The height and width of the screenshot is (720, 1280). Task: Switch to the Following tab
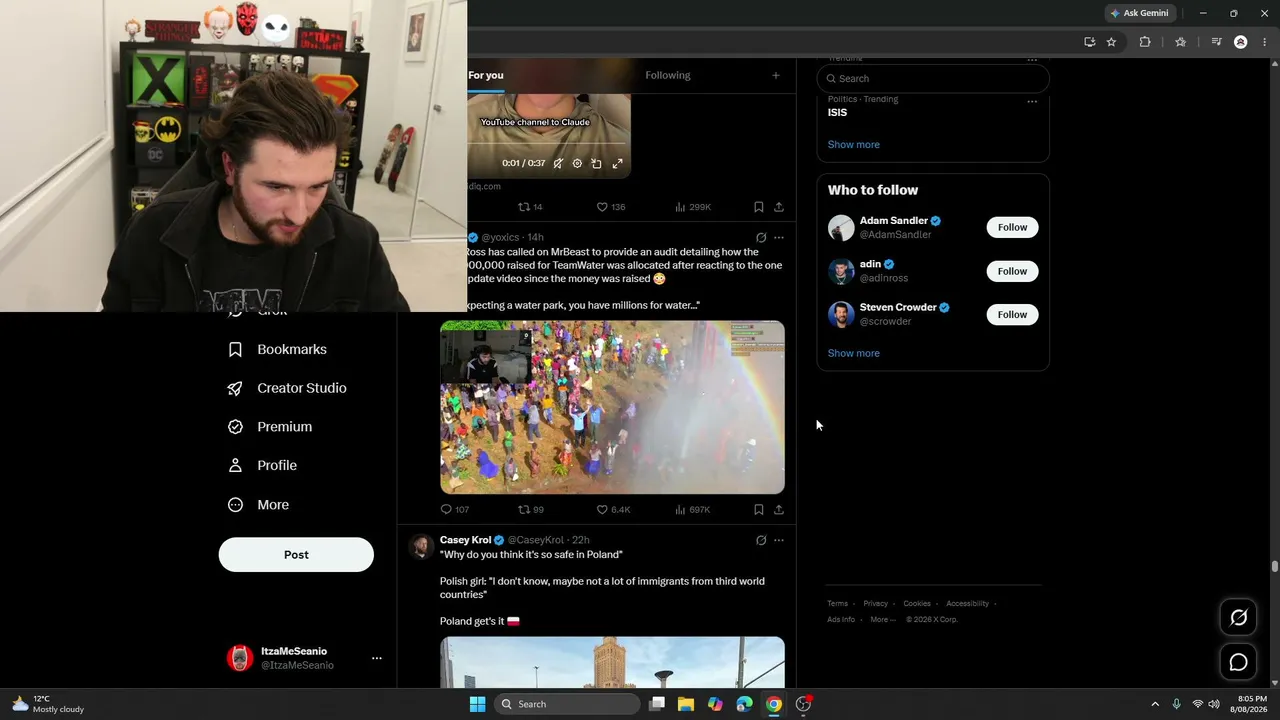(668, 75)
